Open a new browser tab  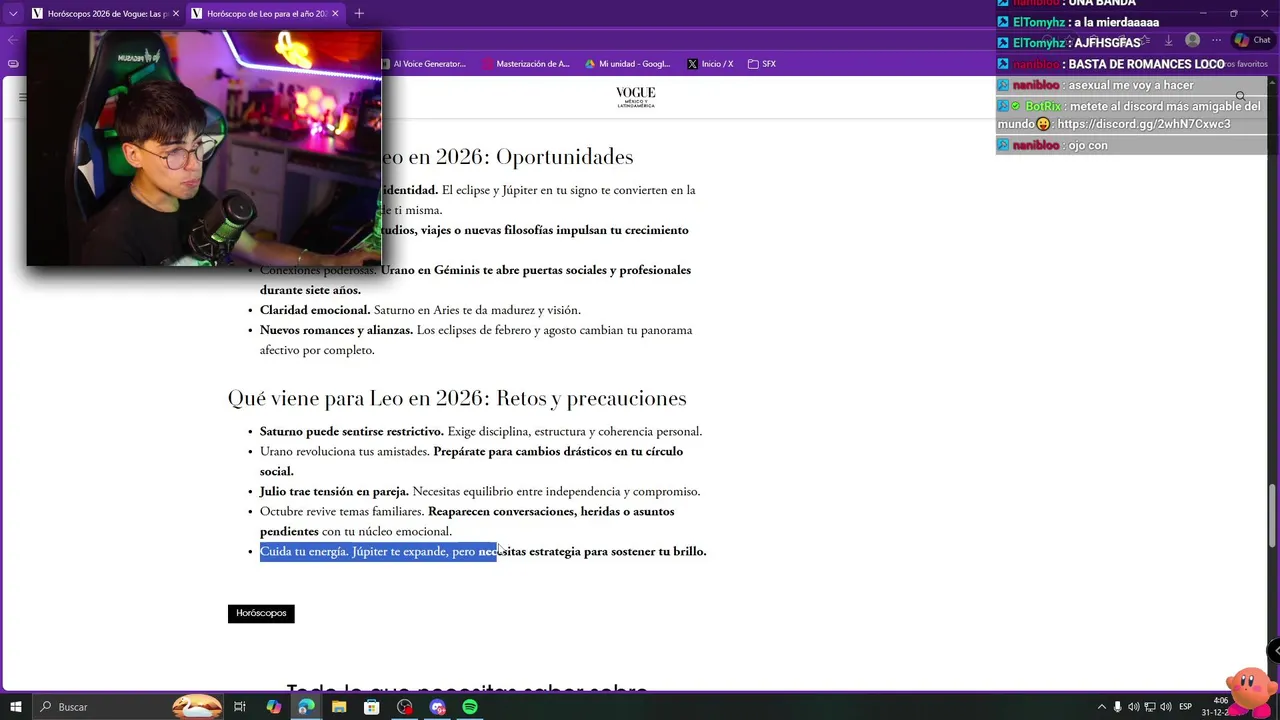pos(359,14)
